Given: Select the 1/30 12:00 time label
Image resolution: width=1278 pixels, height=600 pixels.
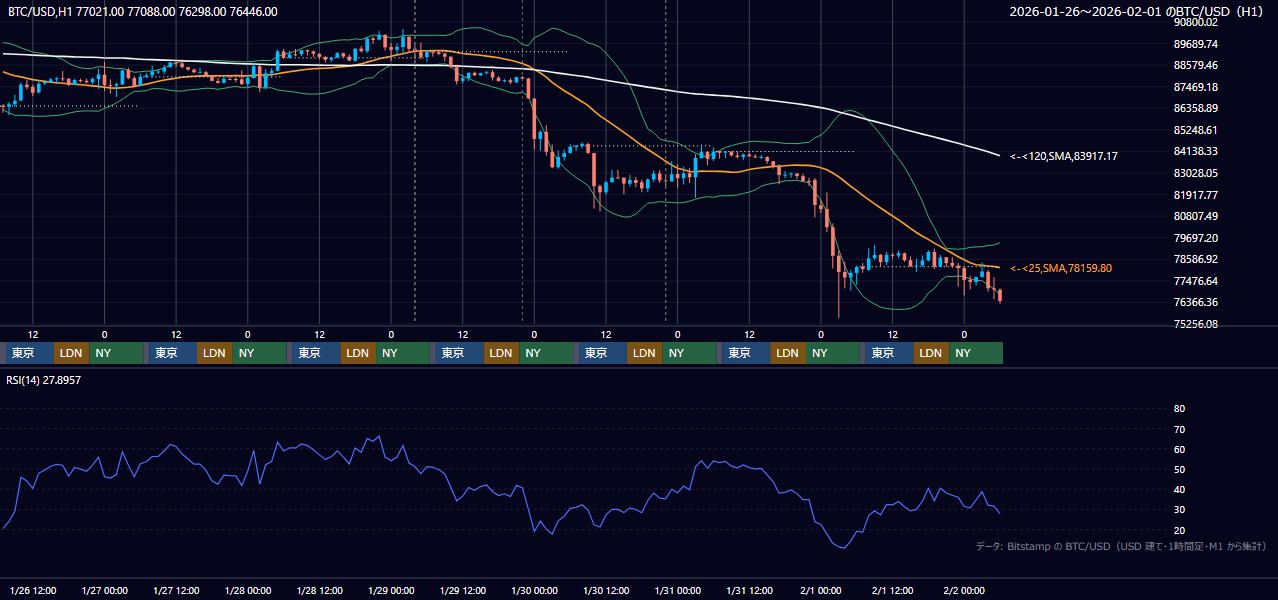Looking at the screenshot, I should click(x=606, y=590).
